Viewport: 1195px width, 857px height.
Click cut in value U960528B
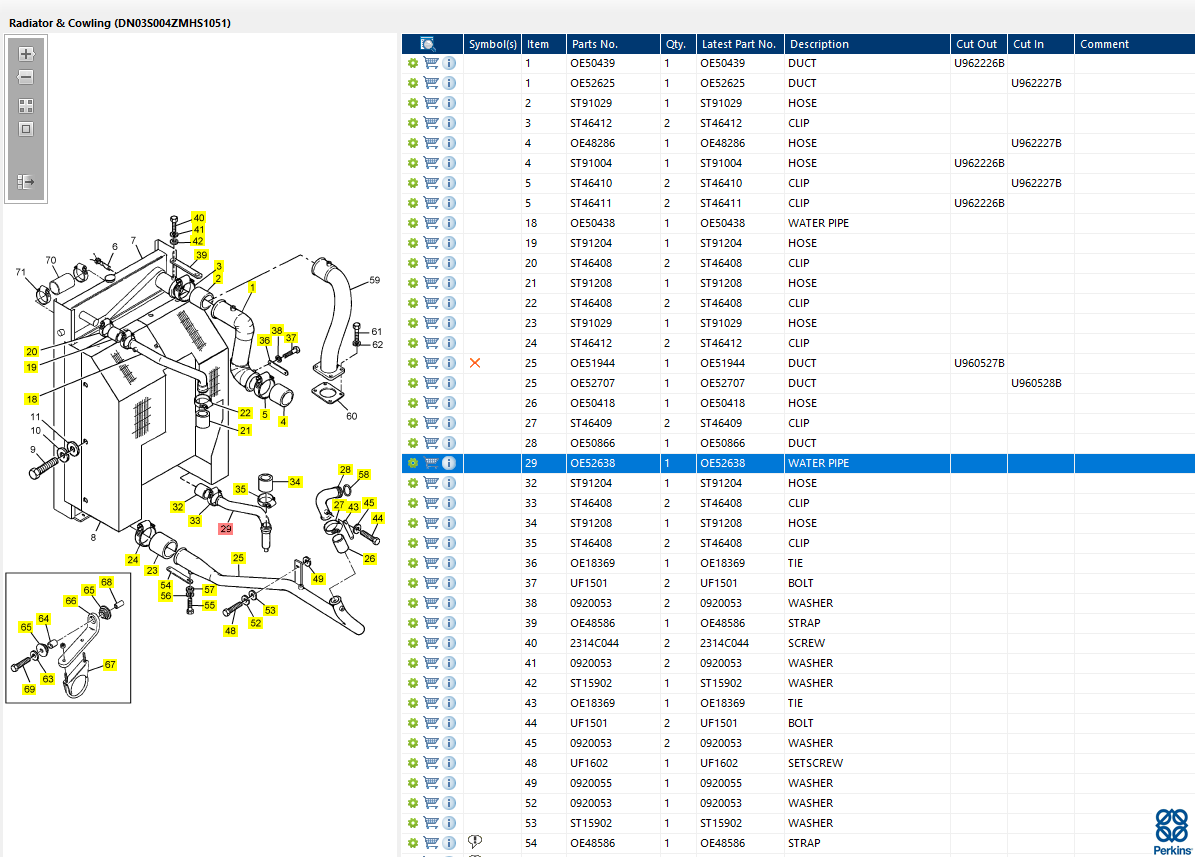1036,383
